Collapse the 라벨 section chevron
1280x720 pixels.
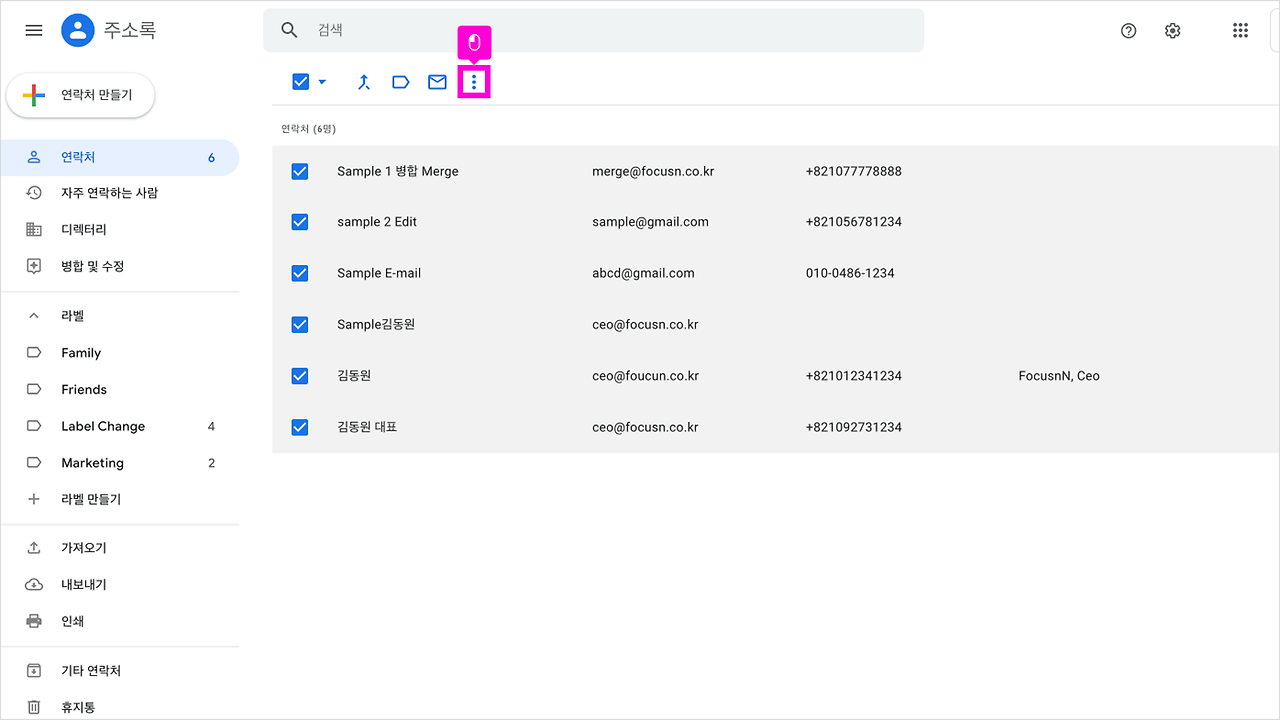tap(34, 316)
